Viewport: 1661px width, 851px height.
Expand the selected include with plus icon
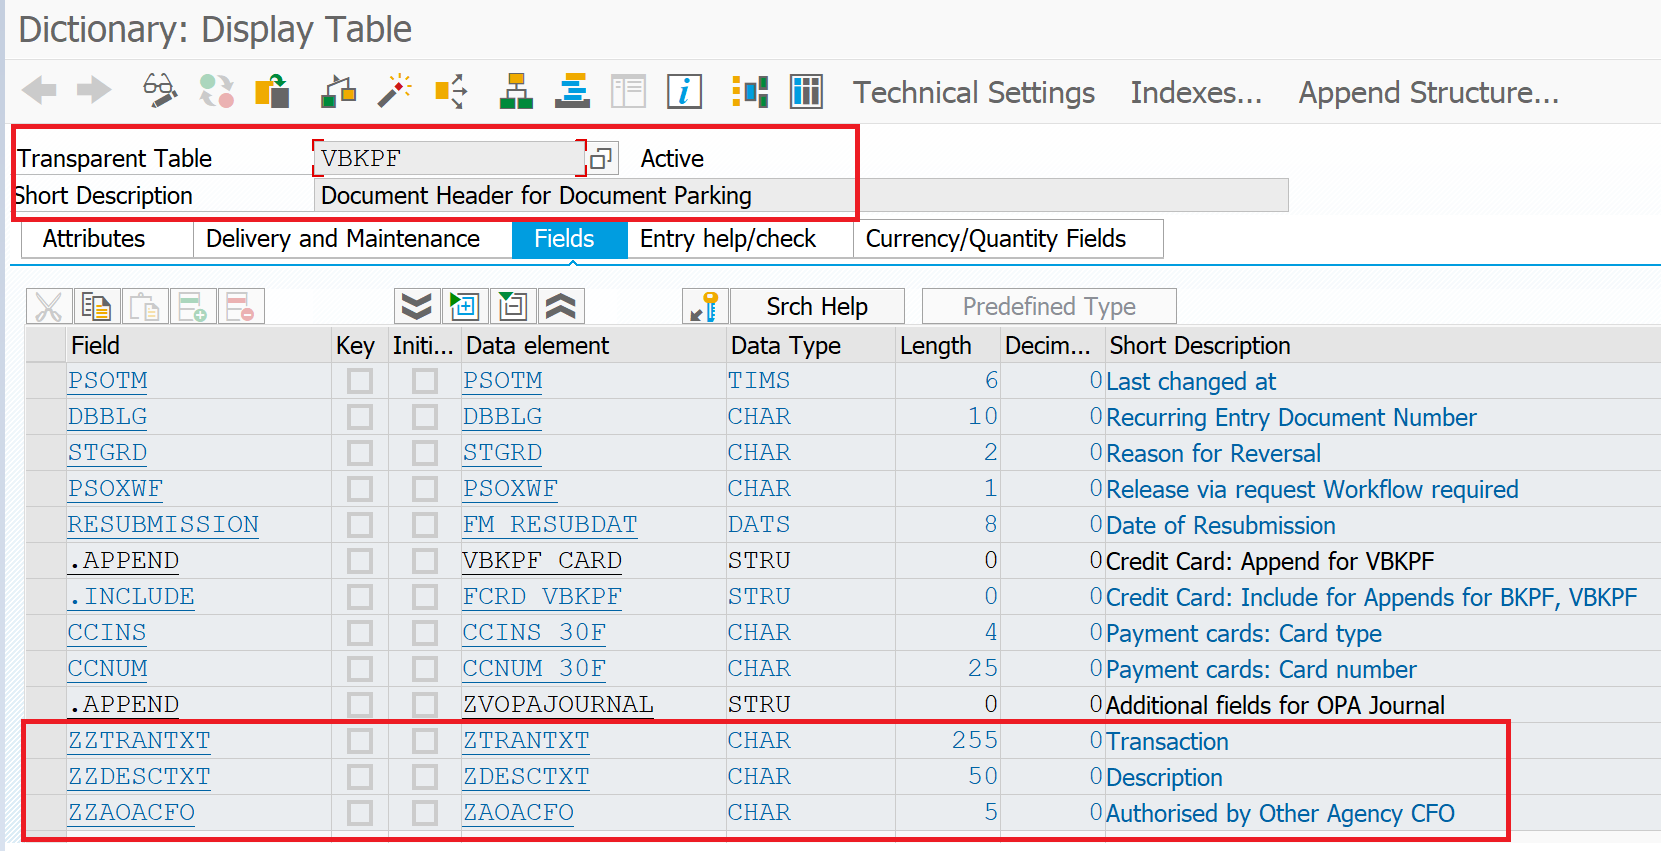(x=465, y=307)
